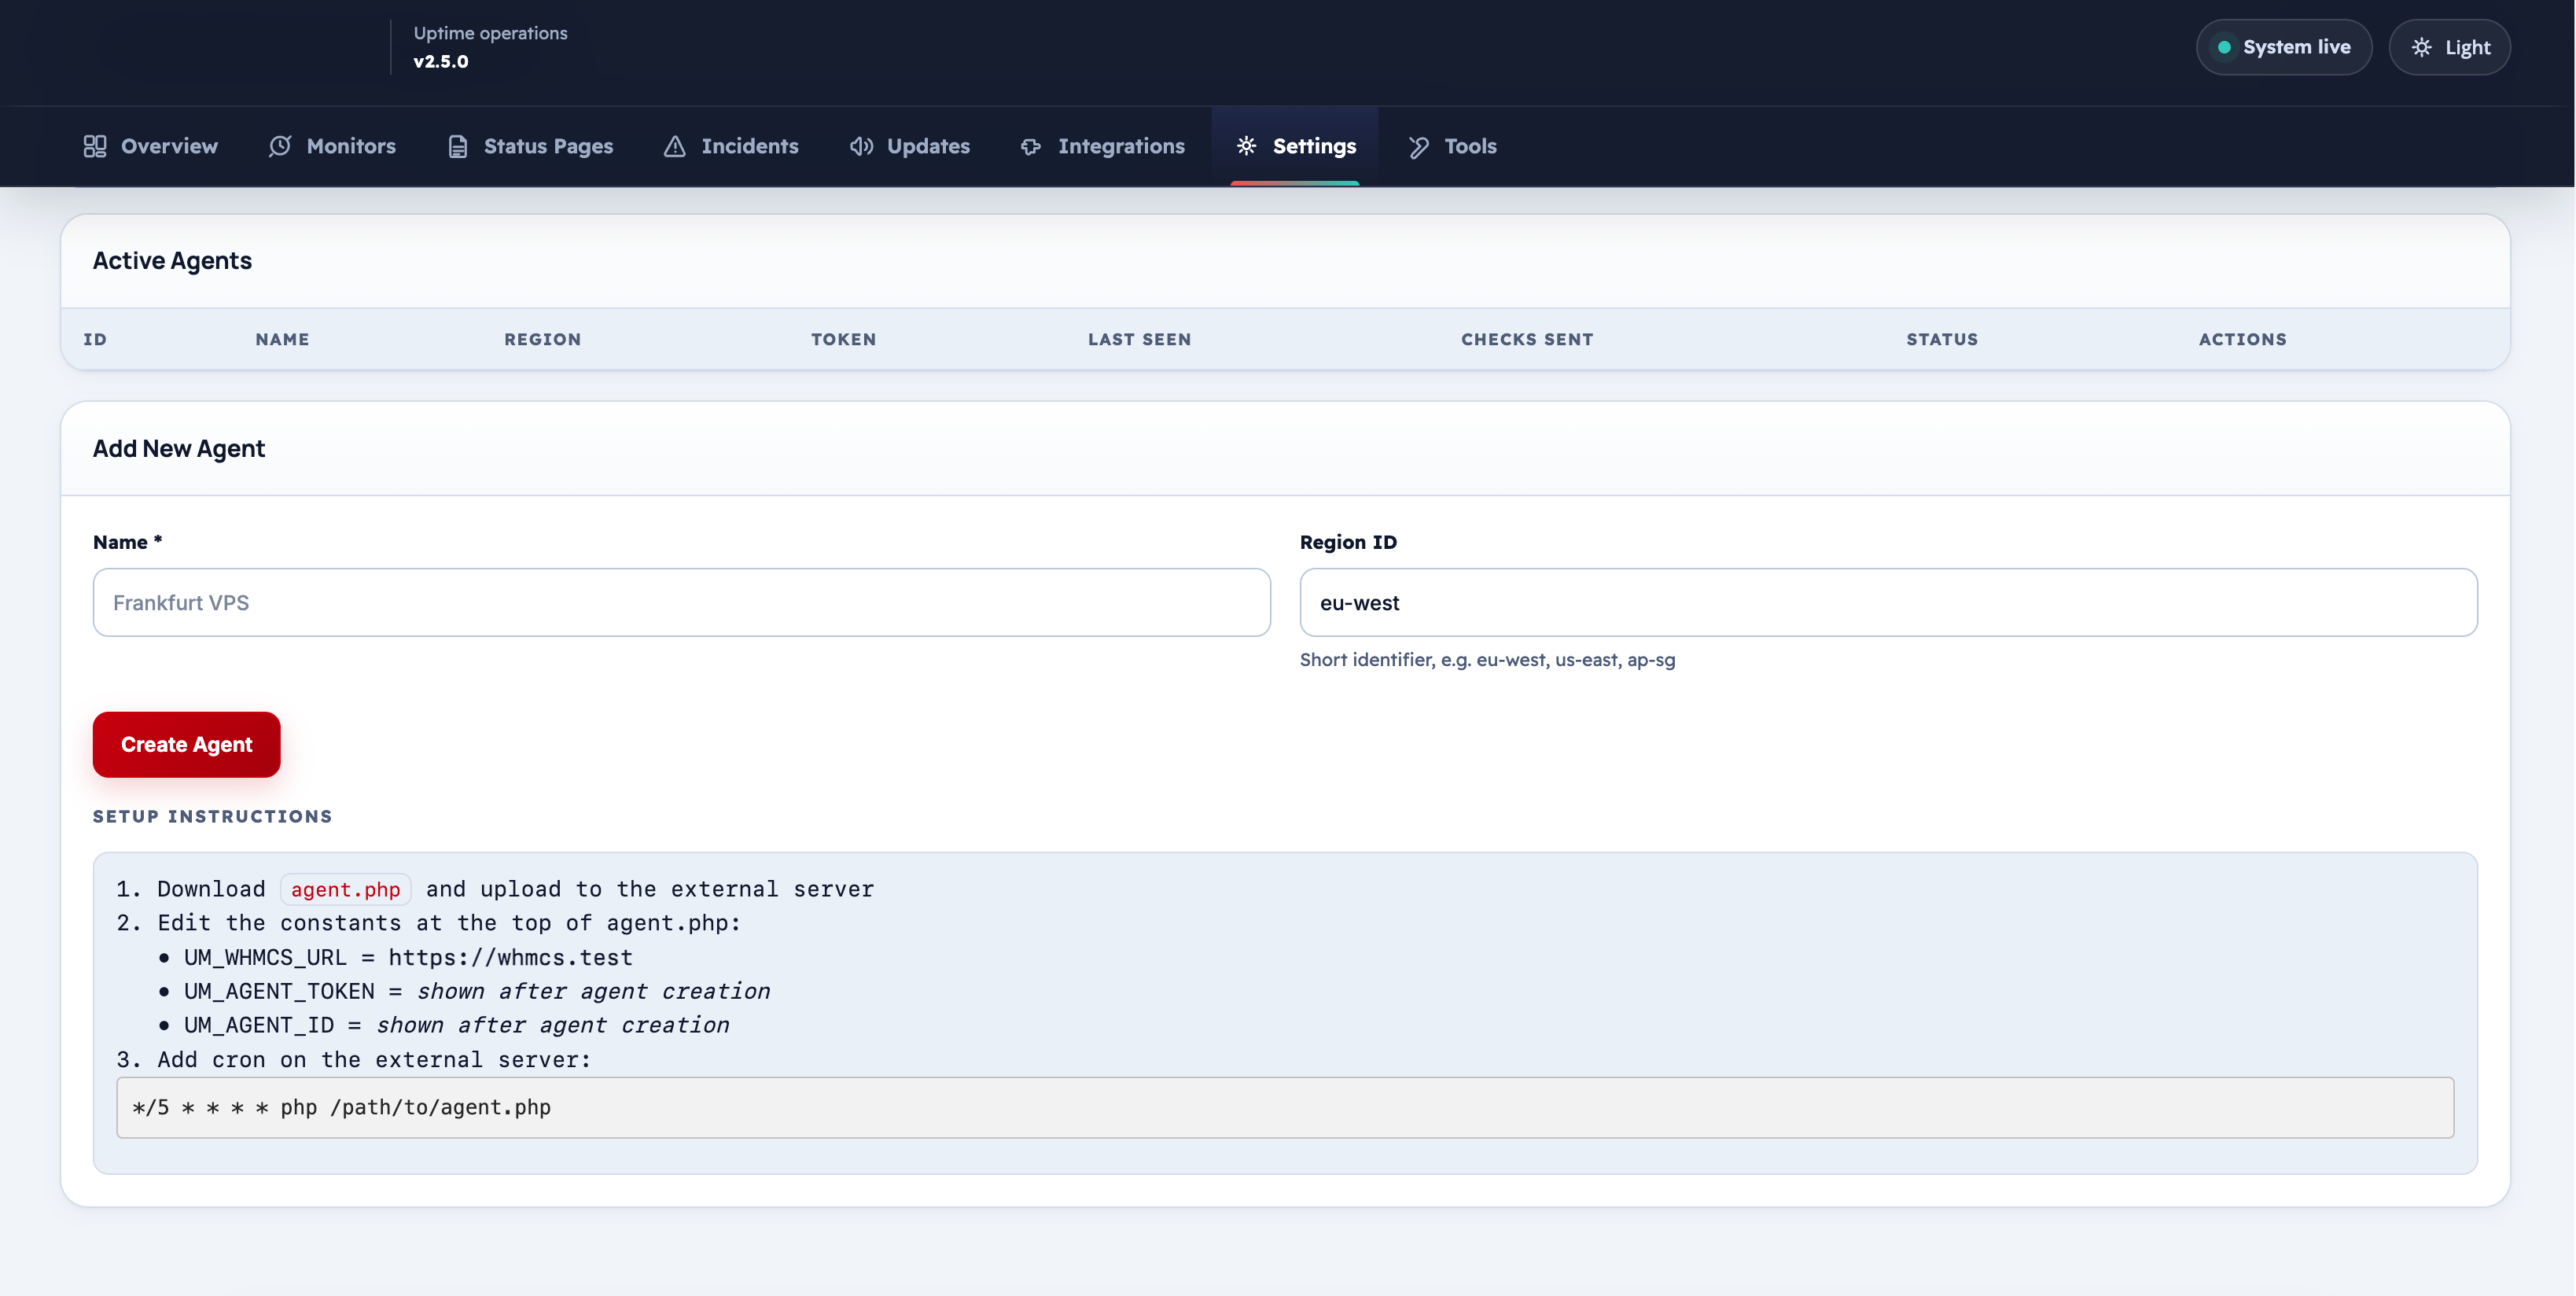The image size is (2576, 1296).
Task: Click the Uptime operations header text
Action: coord(490,33)
